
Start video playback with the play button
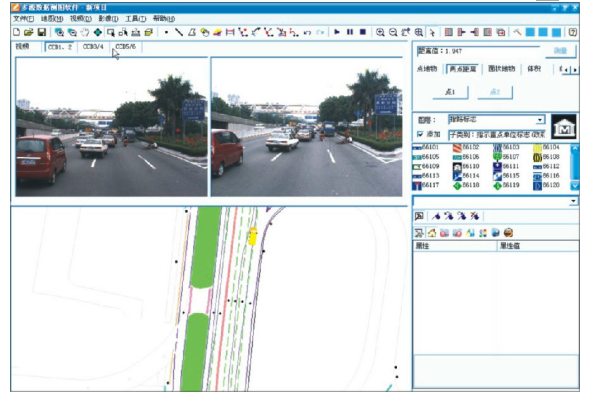pyautogui.click(x=337, y=32)
